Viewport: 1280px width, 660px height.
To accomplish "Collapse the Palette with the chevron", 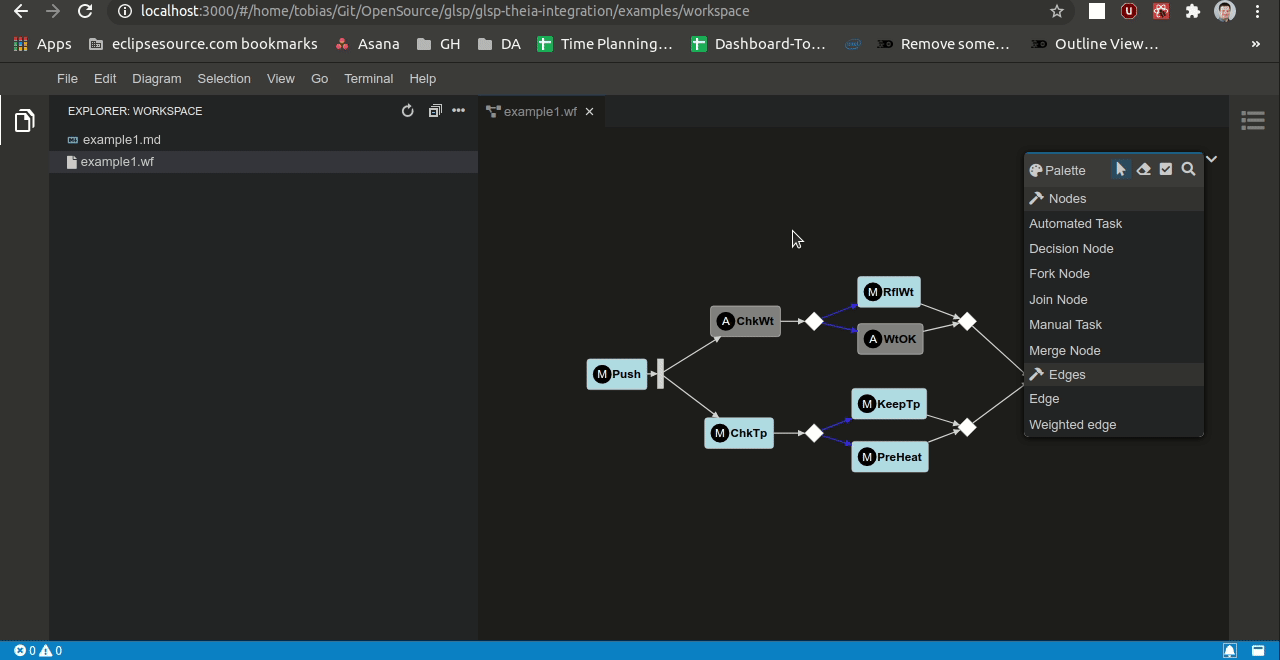I will pos(1211,158).
